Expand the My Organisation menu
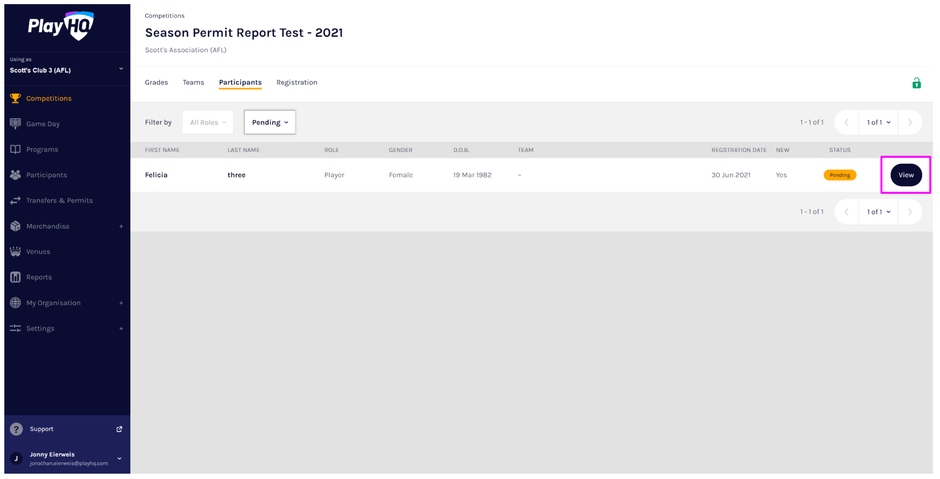The image size is (940, 479). (x=121, y=303)
